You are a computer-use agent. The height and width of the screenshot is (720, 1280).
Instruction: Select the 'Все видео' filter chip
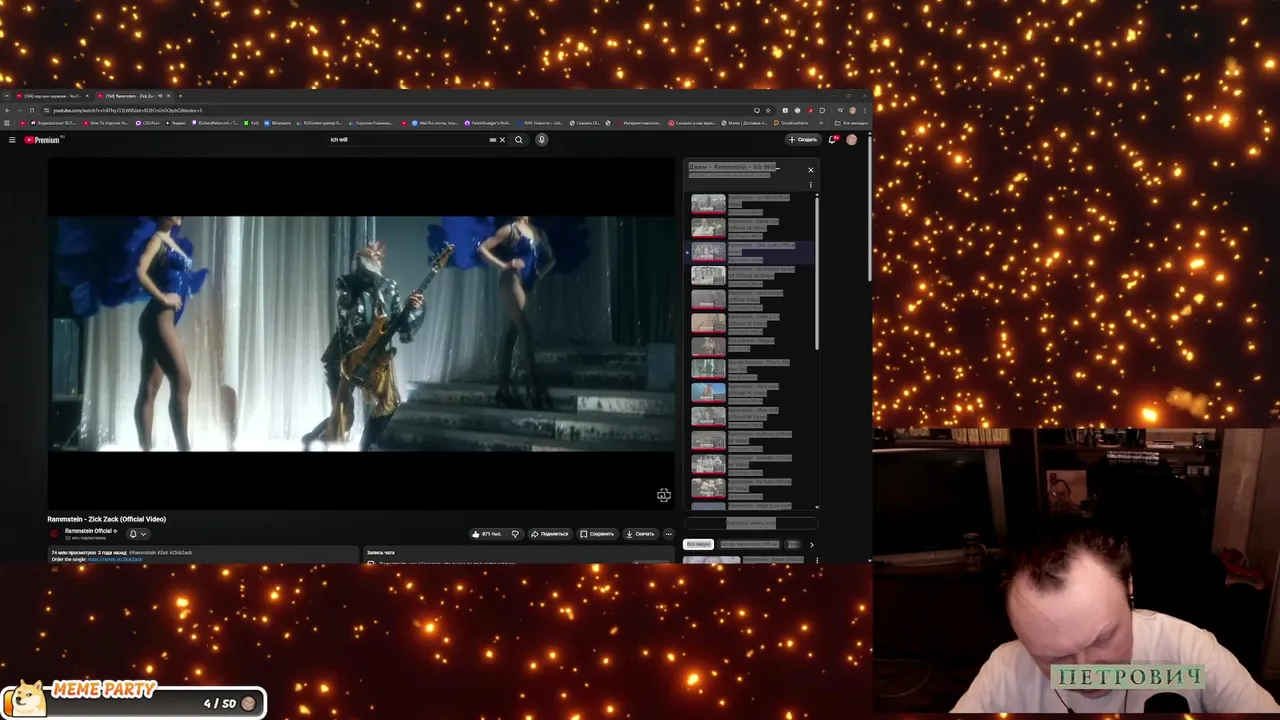698,544
